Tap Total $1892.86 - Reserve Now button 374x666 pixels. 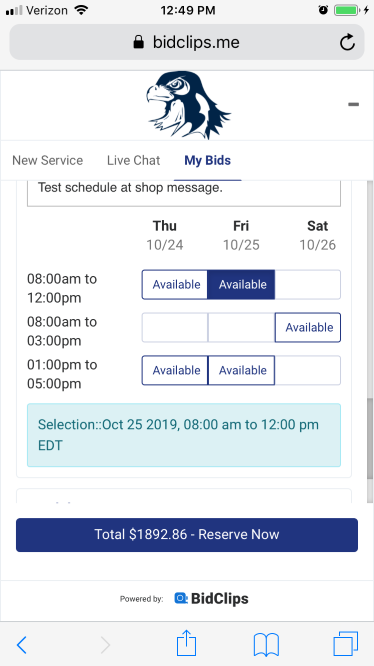click(187, 535)
